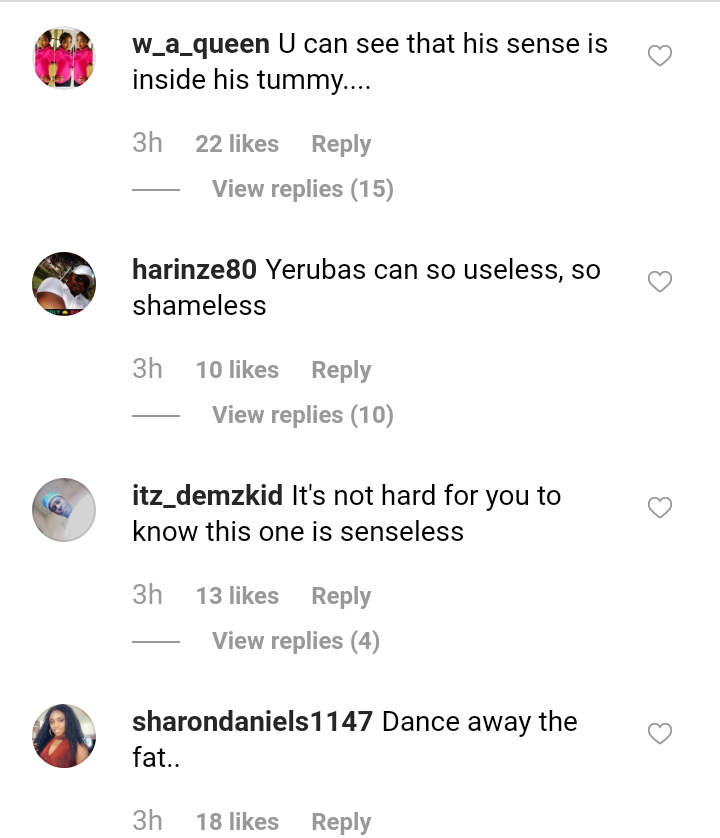Open the itz_demzkid username link

tap(207, 496)
